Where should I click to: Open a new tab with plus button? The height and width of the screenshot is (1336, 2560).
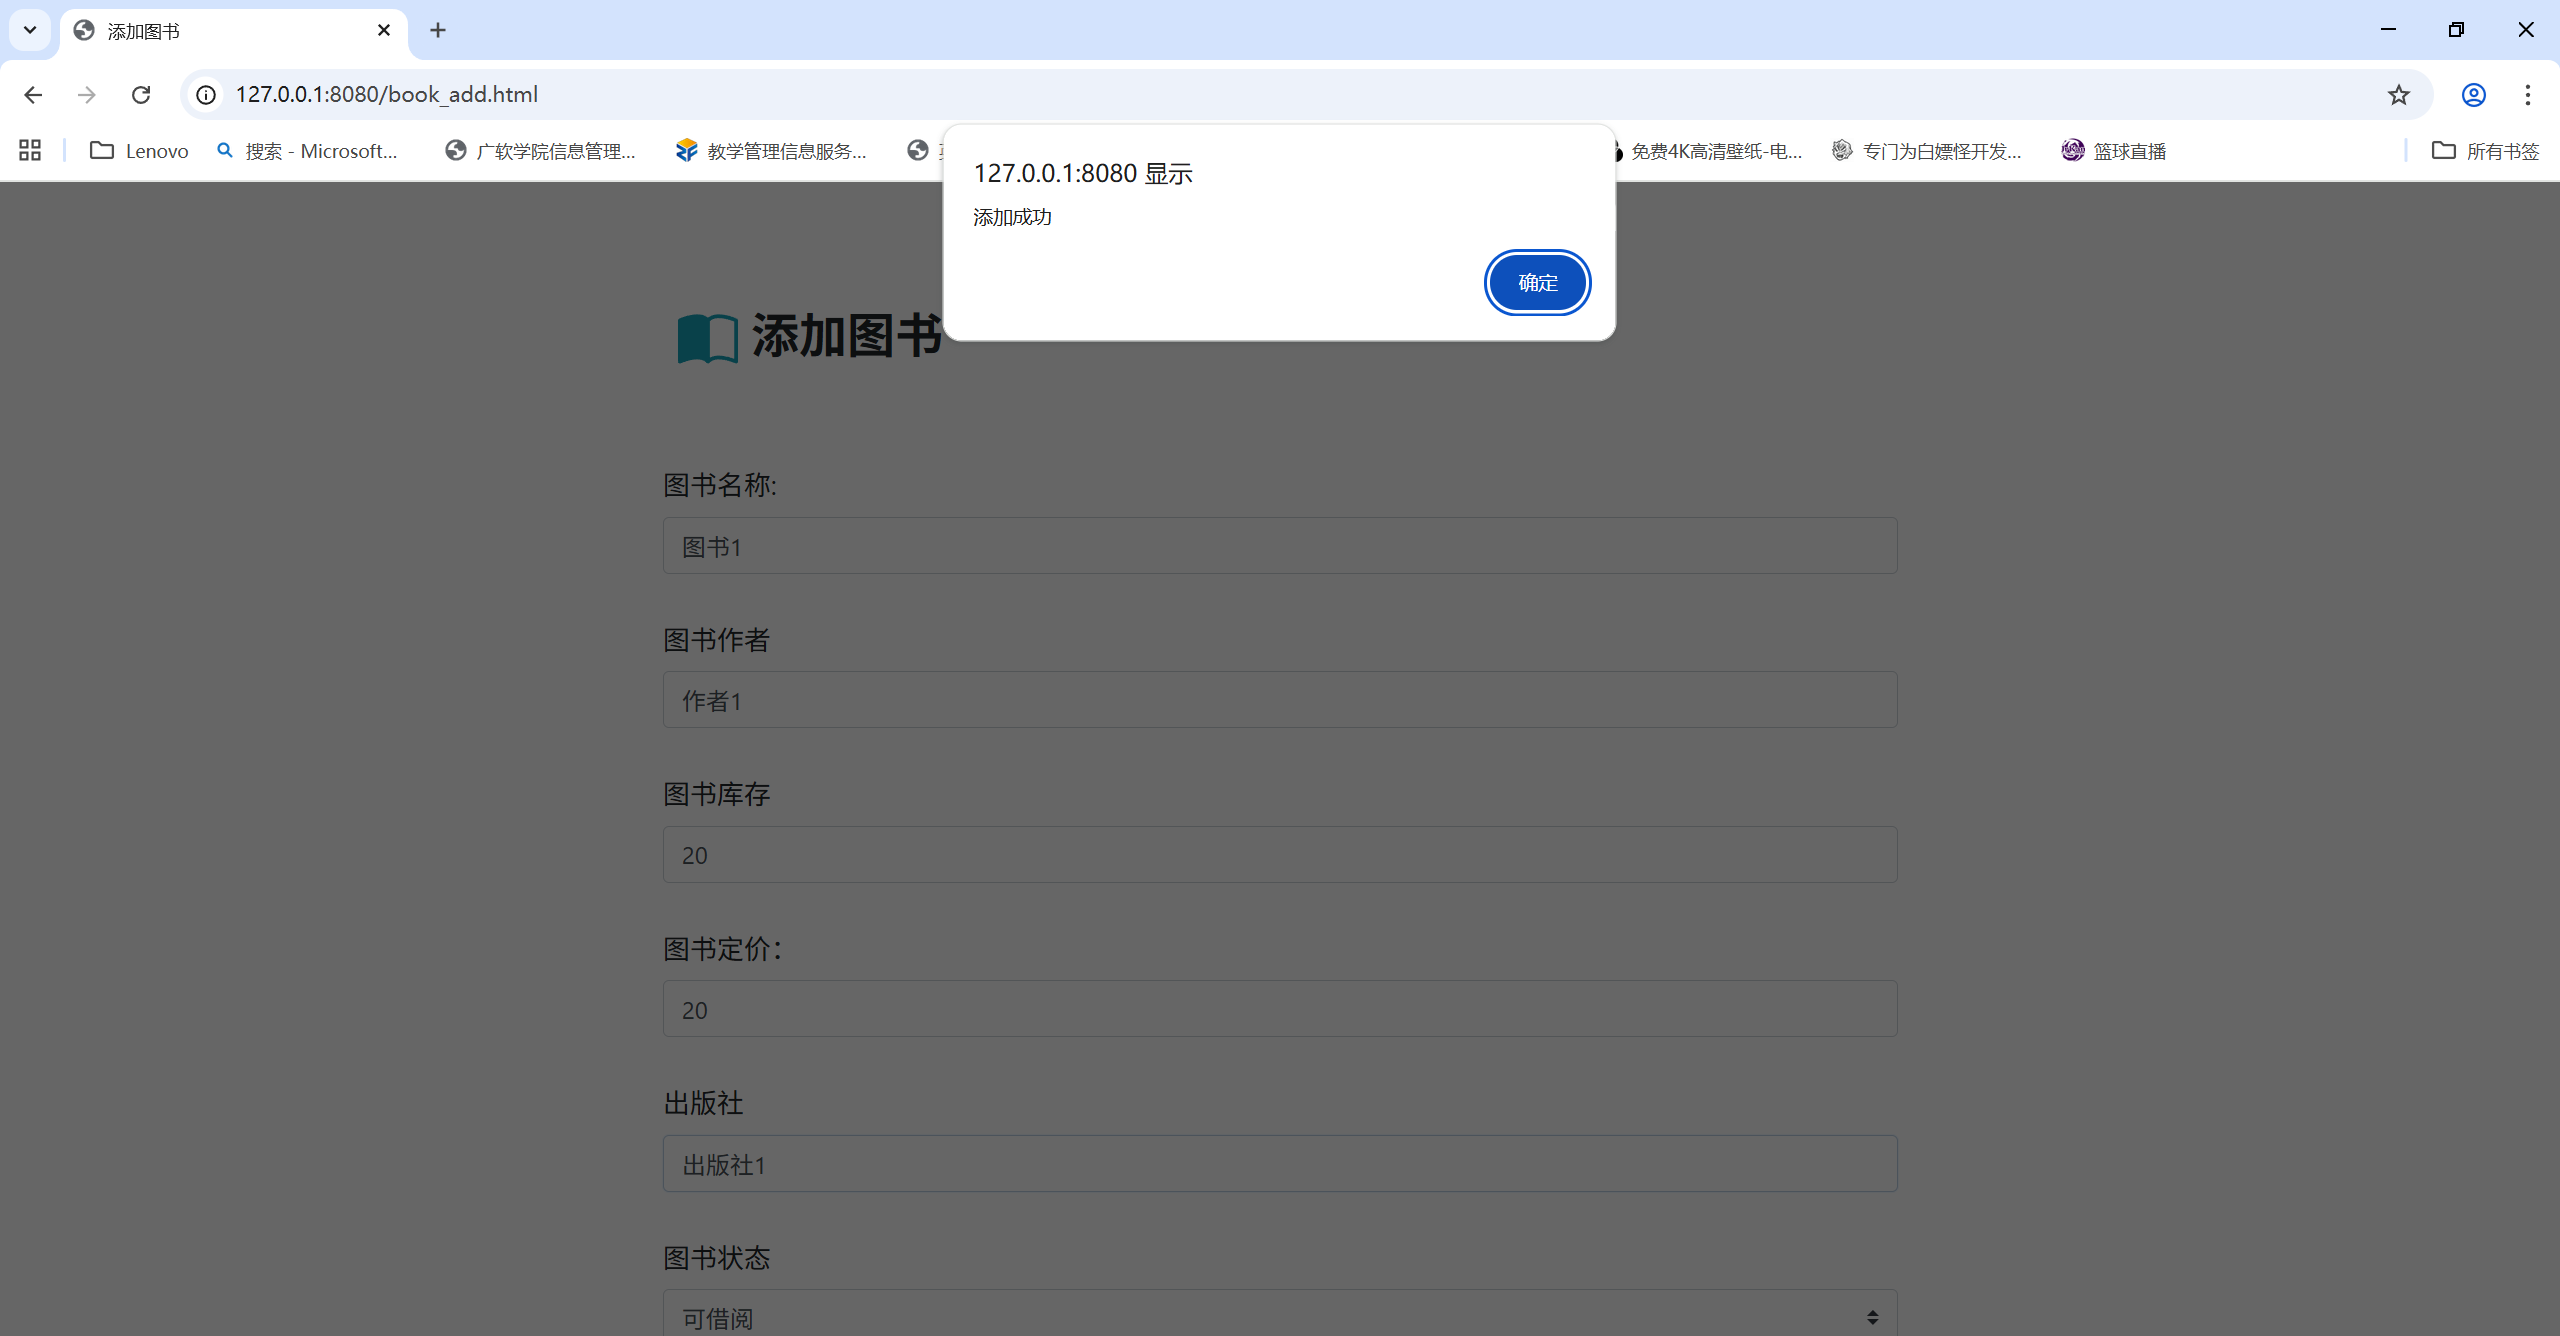[x=438, y=30]
